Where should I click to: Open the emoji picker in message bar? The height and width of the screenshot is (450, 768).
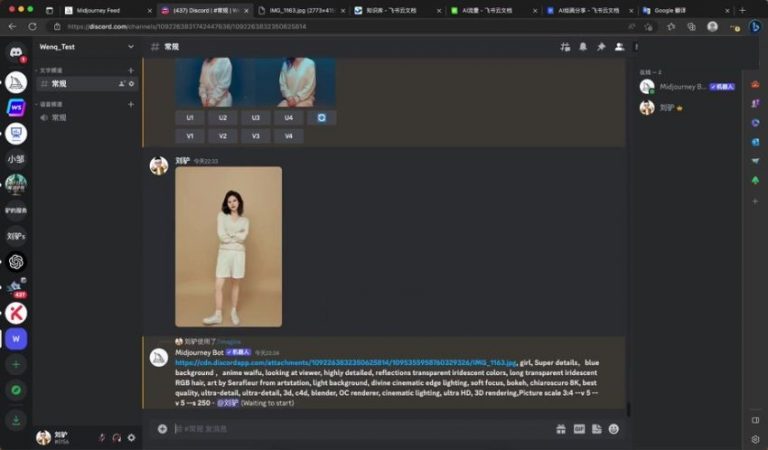coord(613,429)
